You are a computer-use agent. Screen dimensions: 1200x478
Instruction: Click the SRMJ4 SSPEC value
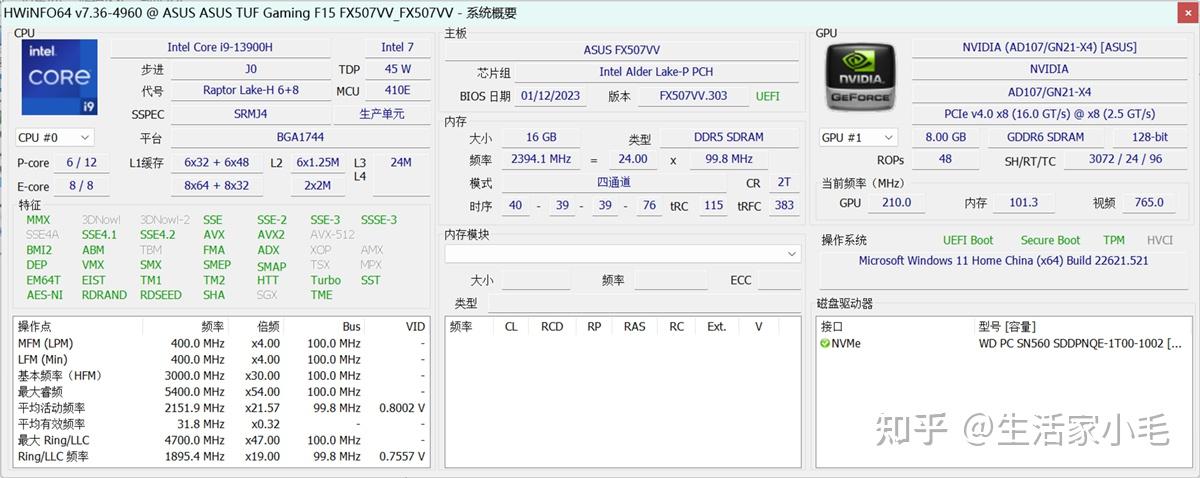pyautogui.click(x=251, y=114)
